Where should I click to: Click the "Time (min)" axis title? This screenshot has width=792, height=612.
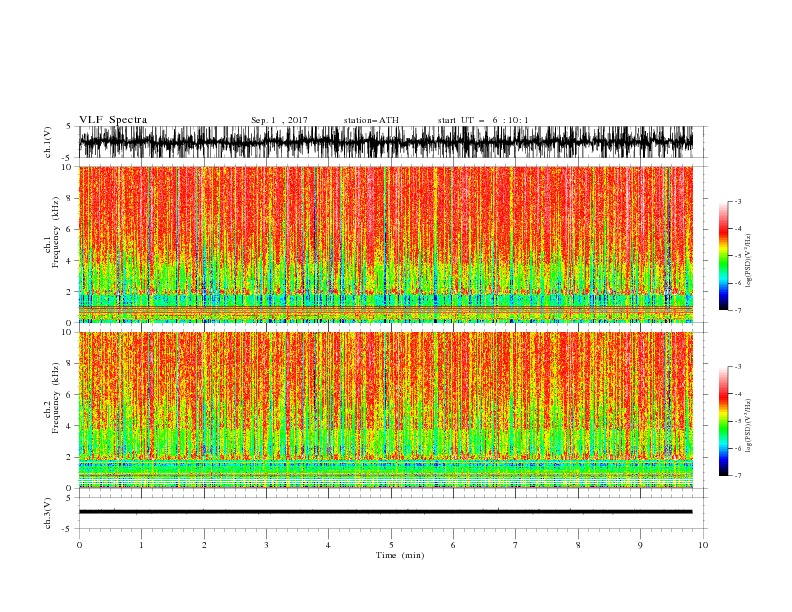400,555
